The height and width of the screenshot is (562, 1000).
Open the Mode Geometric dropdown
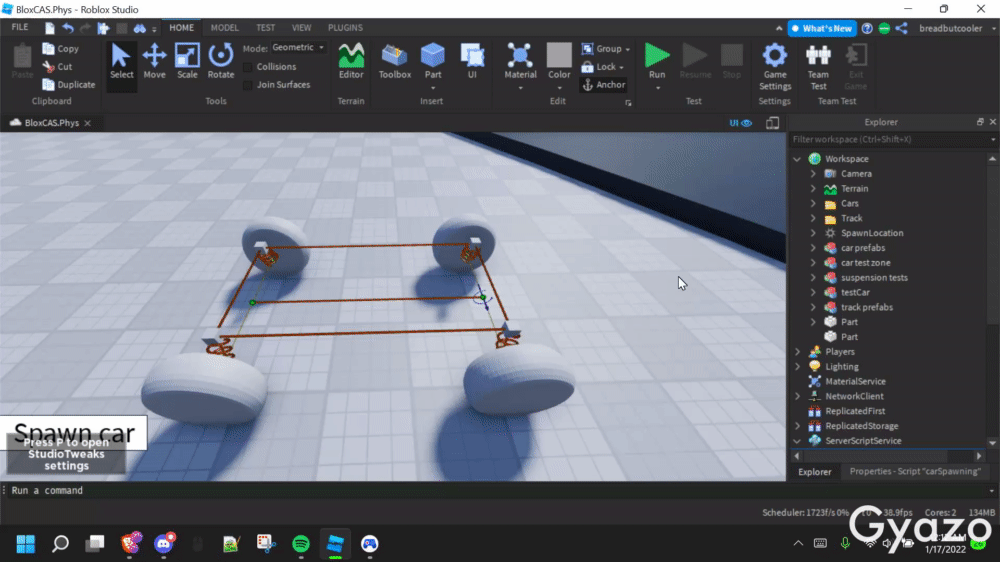point(298,48)
